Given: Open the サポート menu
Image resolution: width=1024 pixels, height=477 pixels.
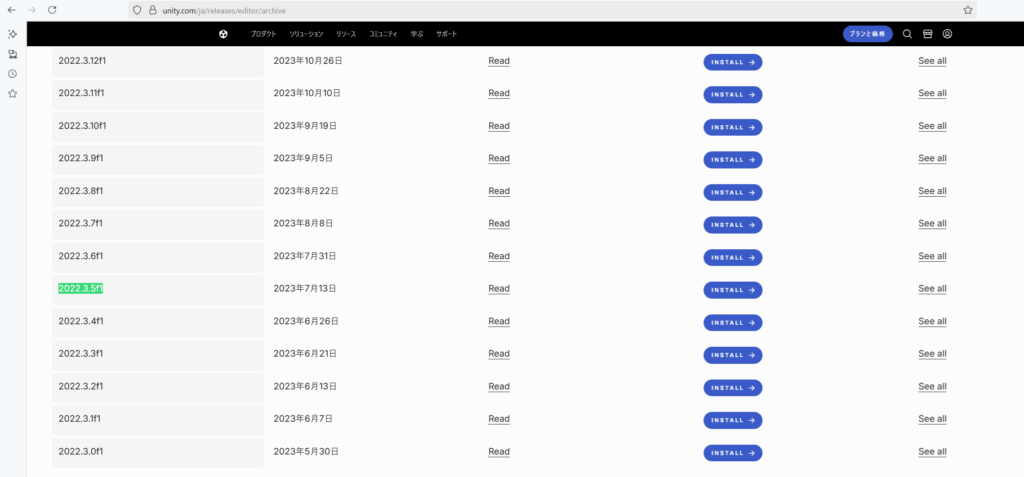Looking at the screenshot, I should [x=447, y=34].
